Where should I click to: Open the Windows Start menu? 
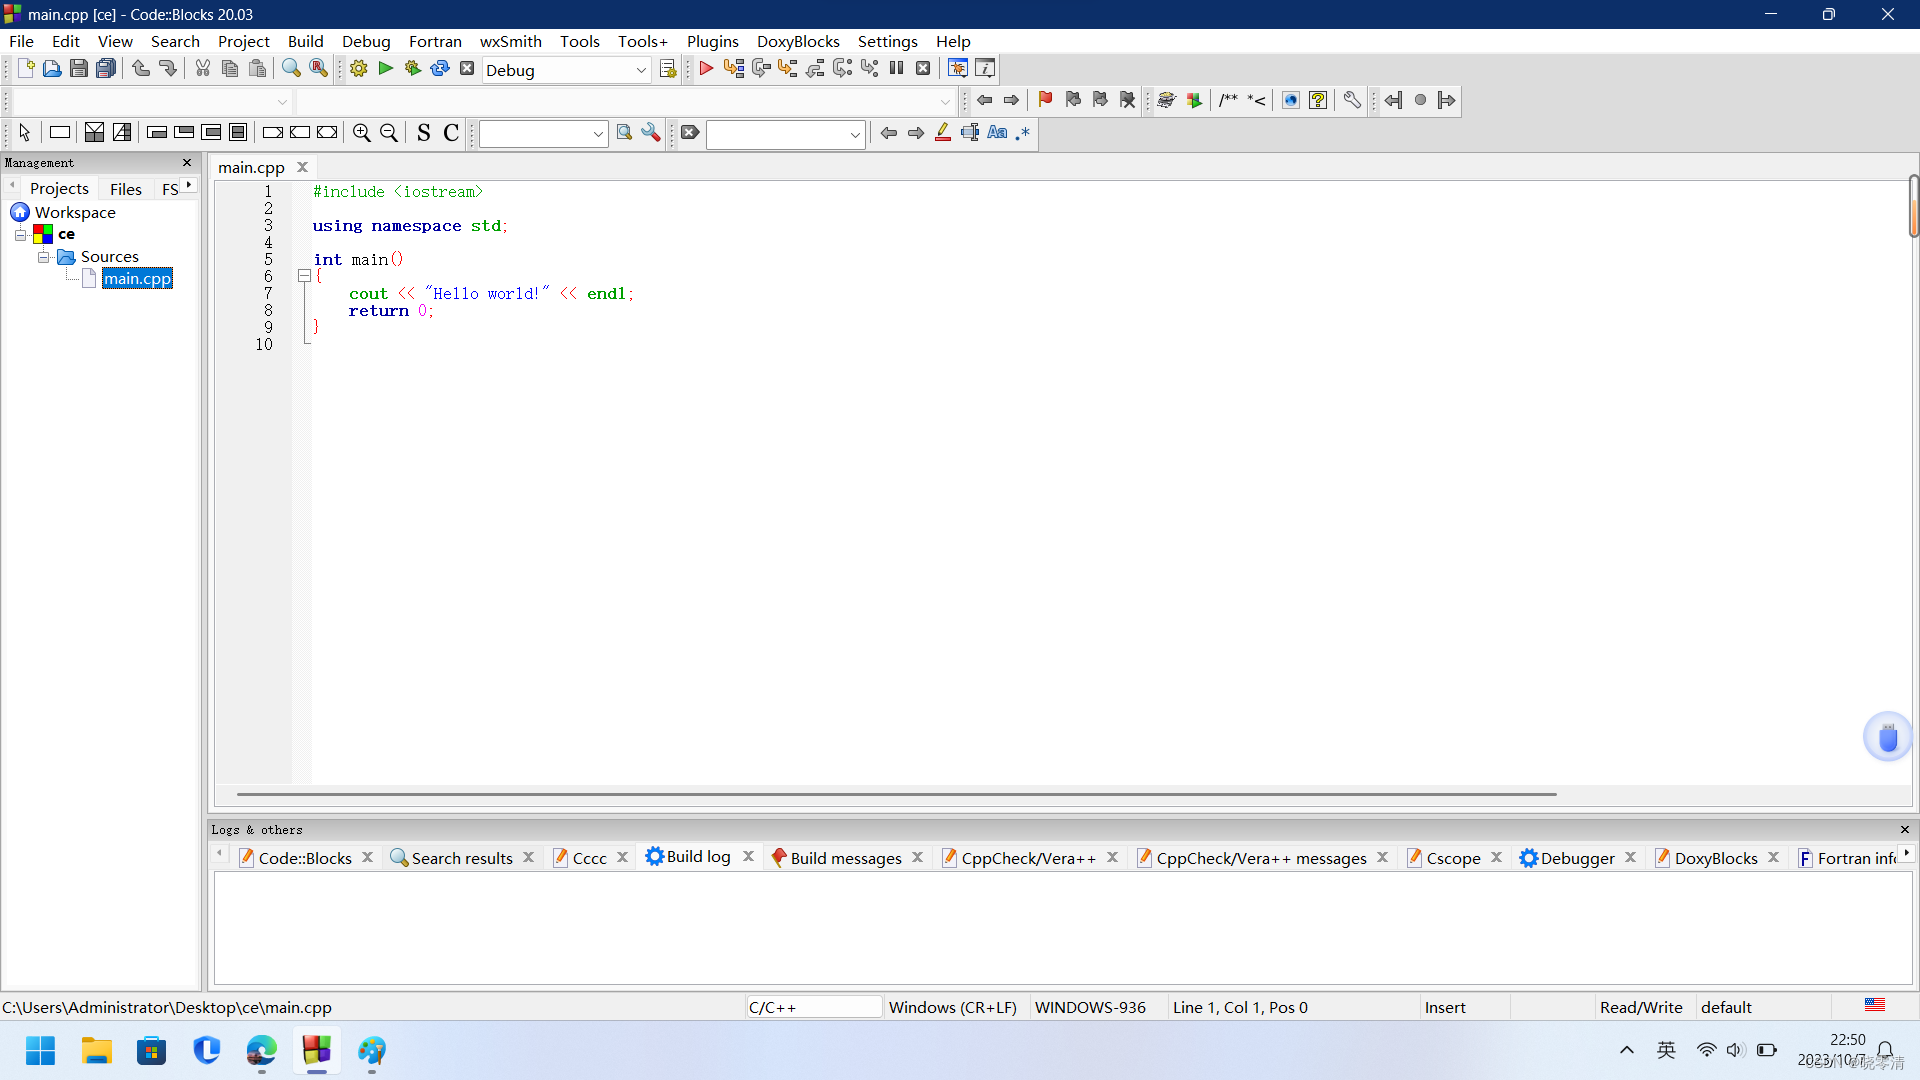41,1051
